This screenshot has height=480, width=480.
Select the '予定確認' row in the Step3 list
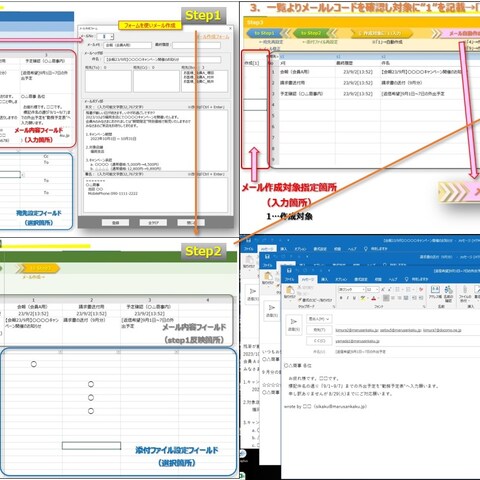click(x=375, y=94)
